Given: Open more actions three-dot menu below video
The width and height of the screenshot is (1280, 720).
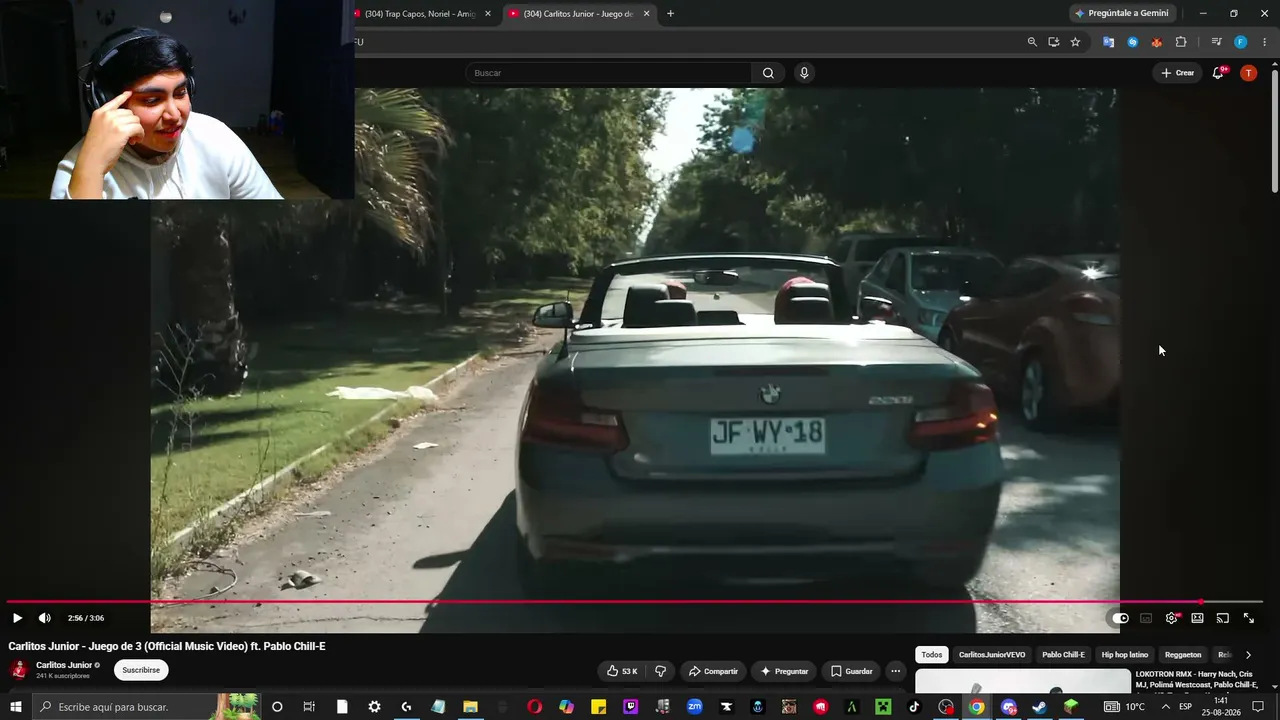Looking at the screenshot, I should coord(896,671).
